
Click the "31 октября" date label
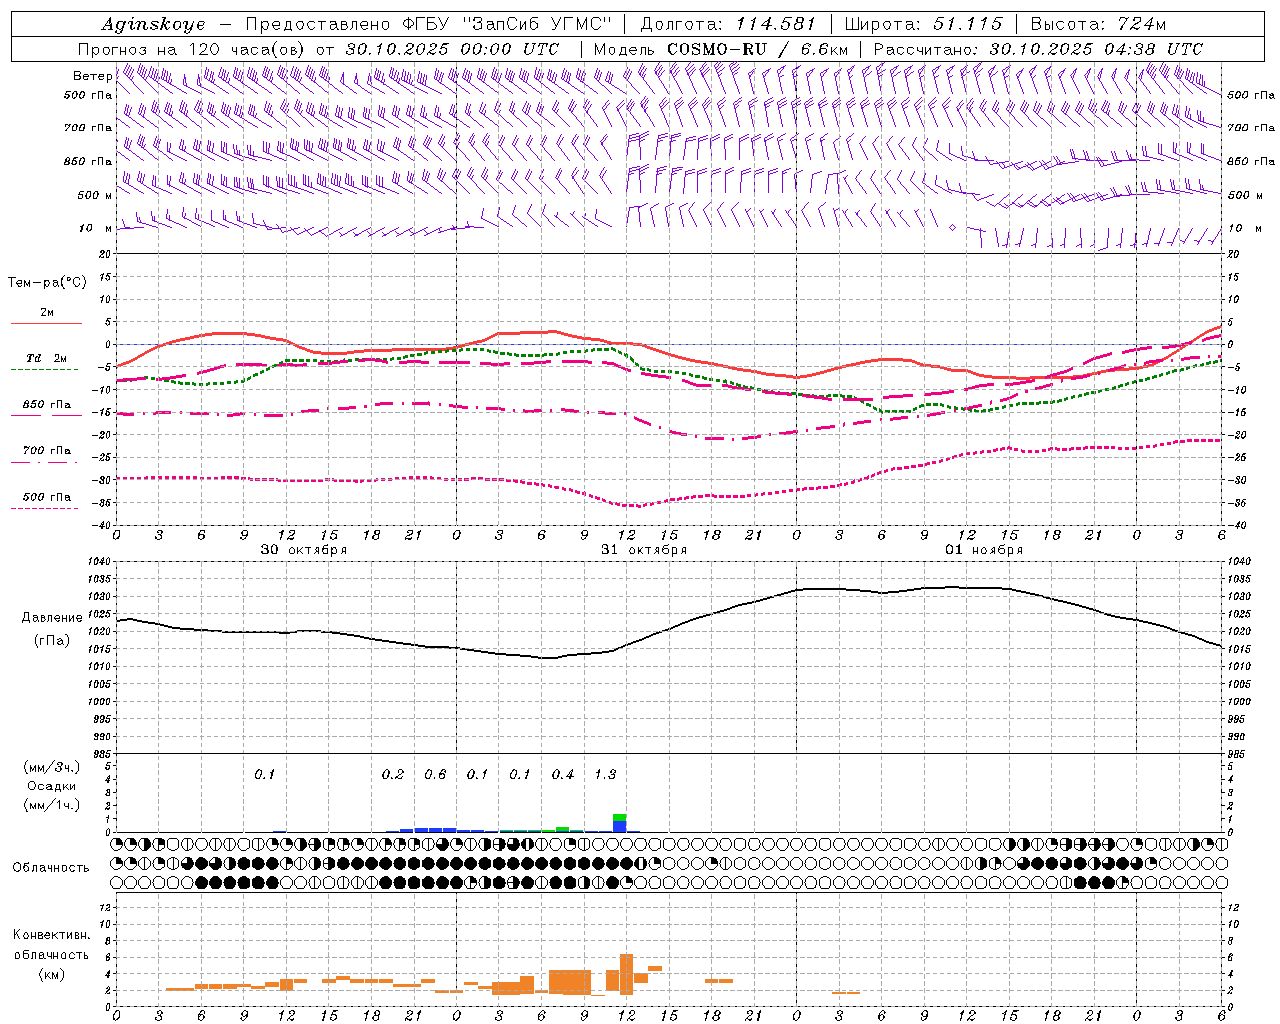click(644, 550)
